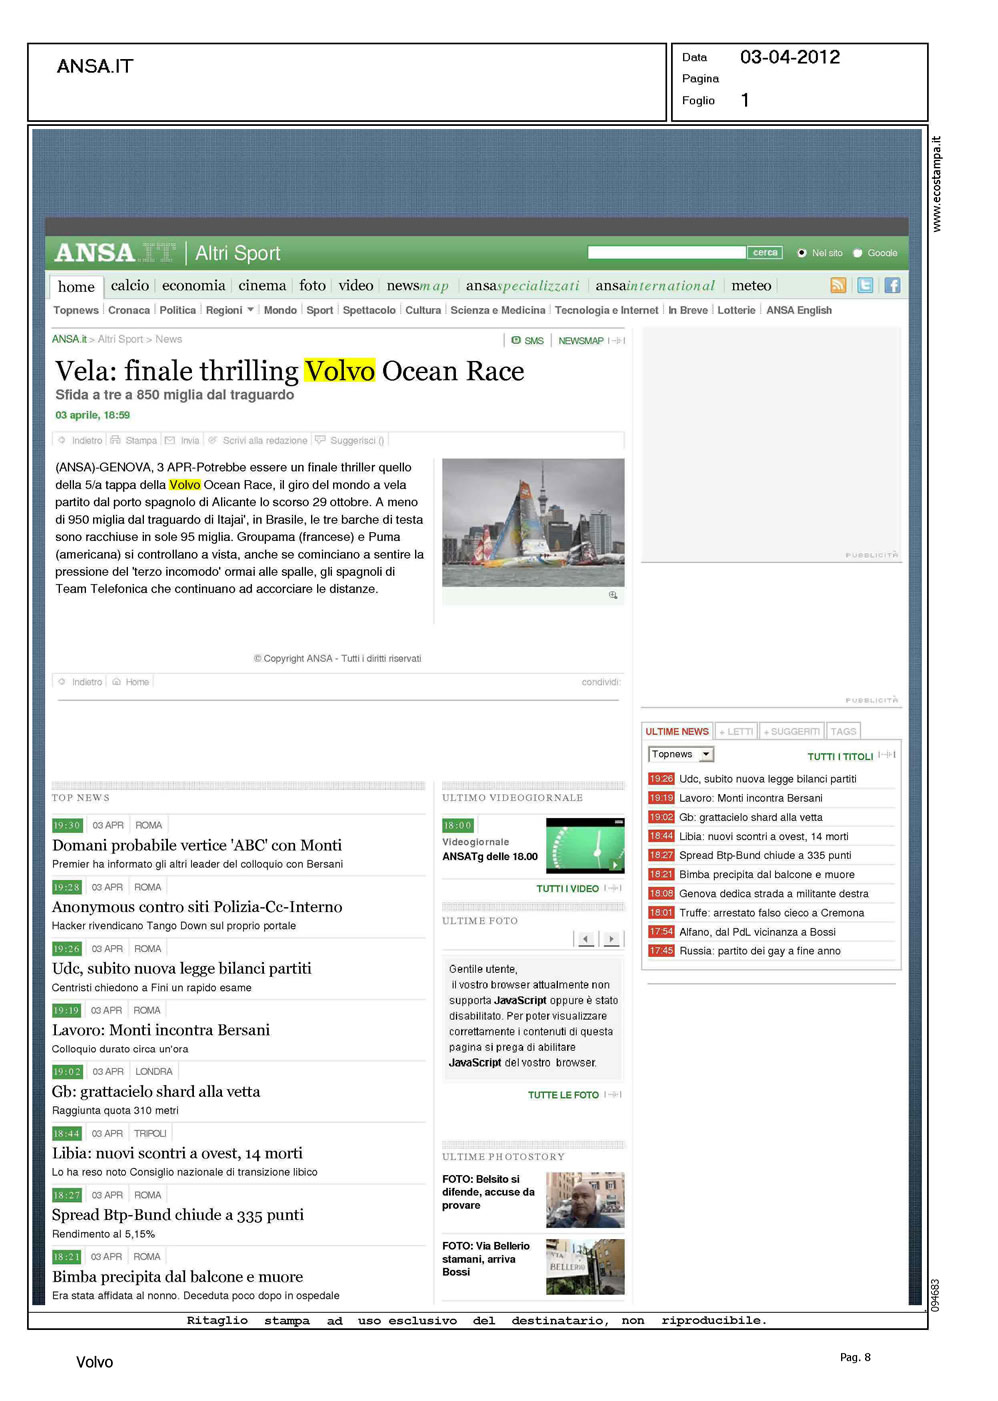This screenshot has height=1401, width=998.
Task: Click into the site search field
Action: (x=666, y=253)
